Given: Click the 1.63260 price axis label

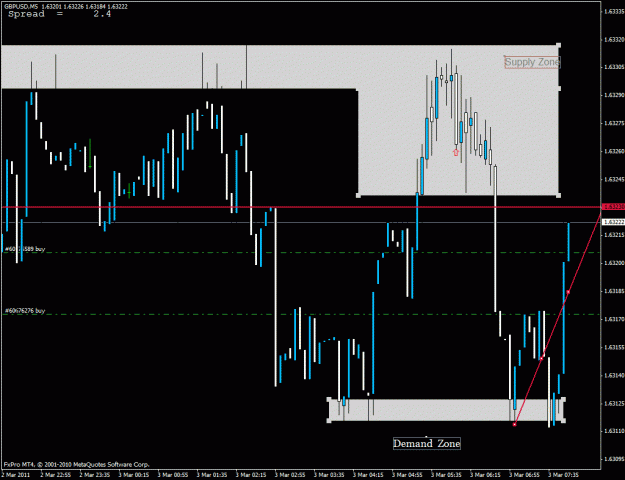Looking at the screenshot, I should [614, 151].
